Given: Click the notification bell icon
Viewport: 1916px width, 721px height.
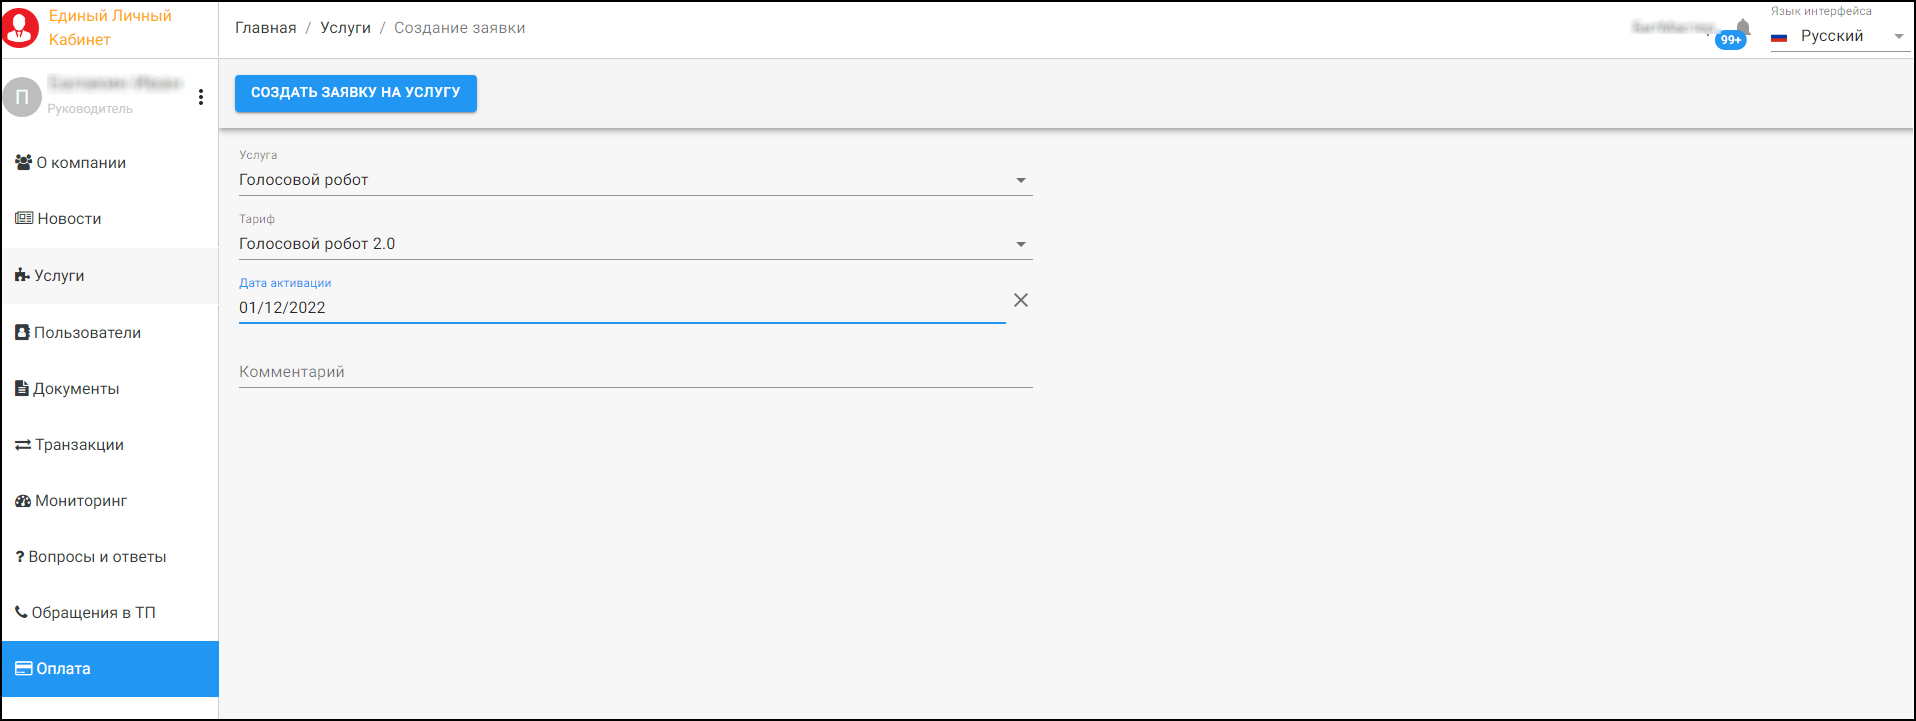Looking at the screenshot, I should [x=1743, y=26].
